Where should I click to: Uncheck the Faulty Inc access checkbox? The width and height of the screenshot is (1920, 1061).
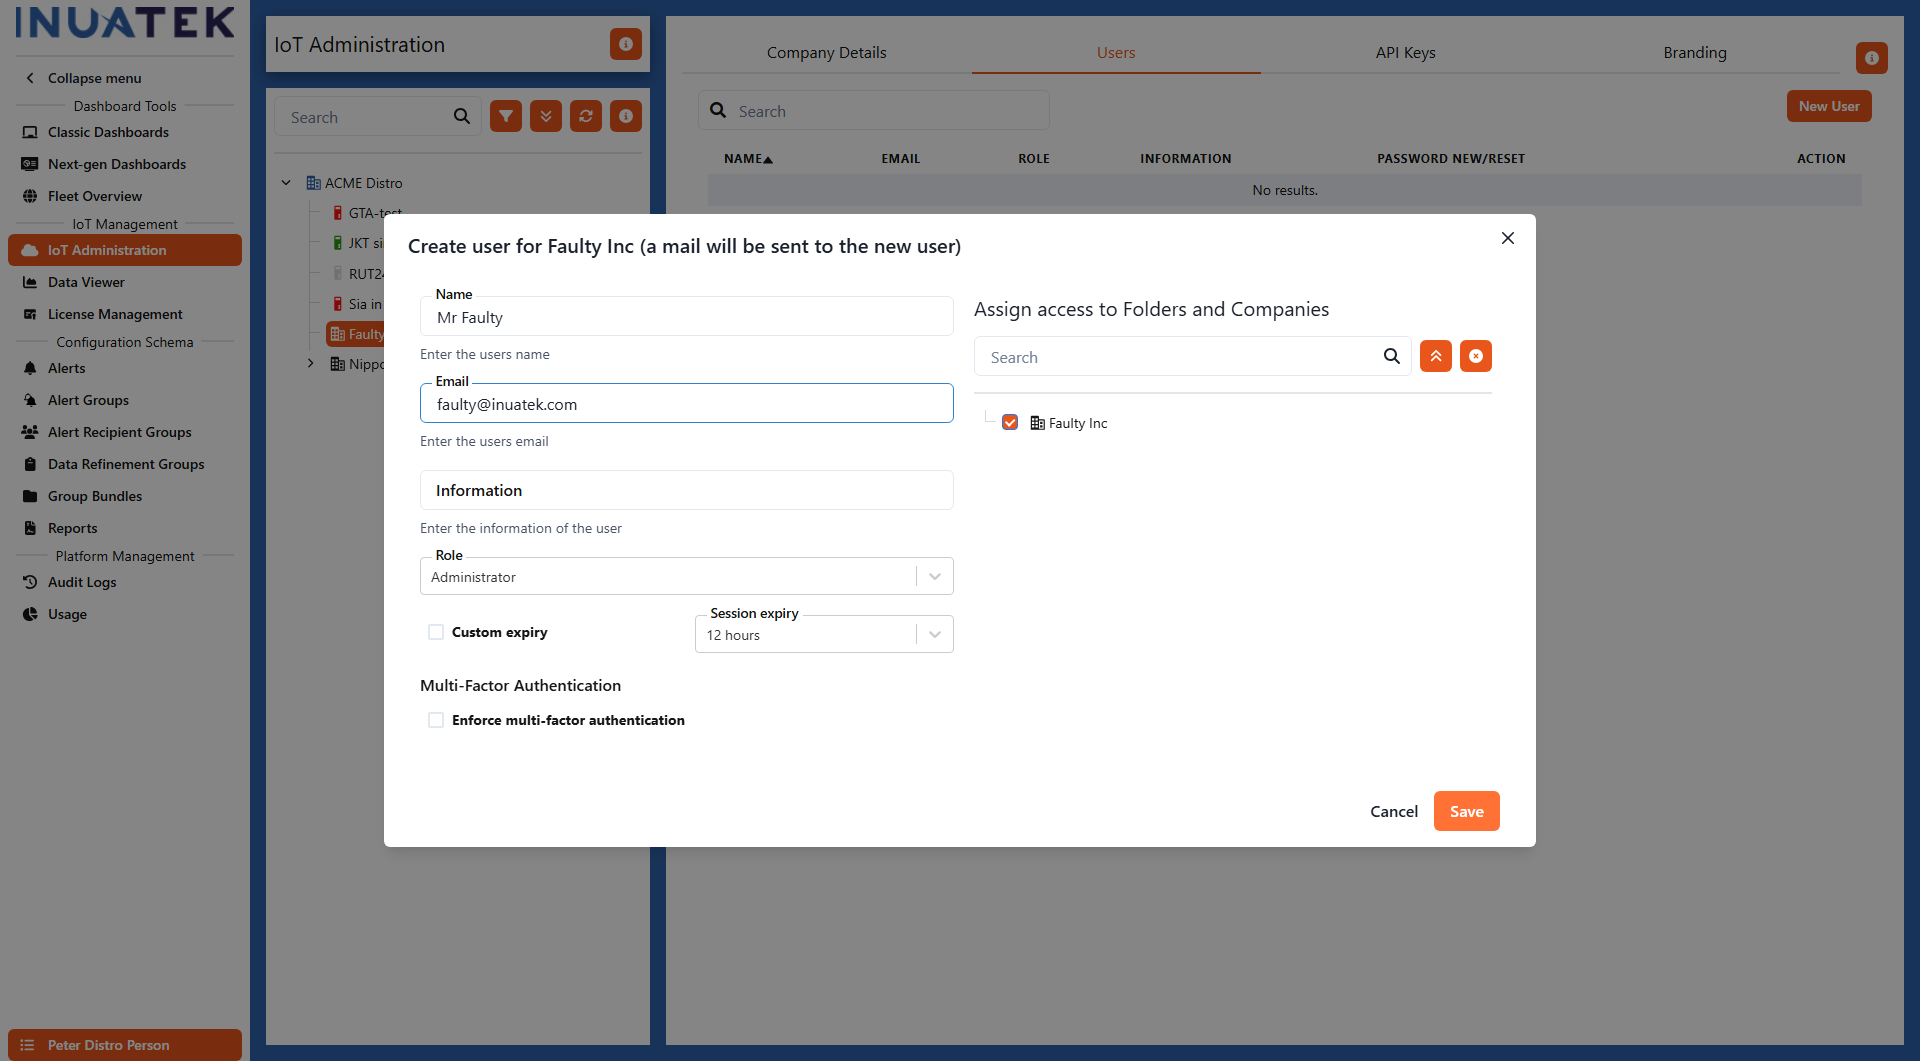tap(1010, 422)
